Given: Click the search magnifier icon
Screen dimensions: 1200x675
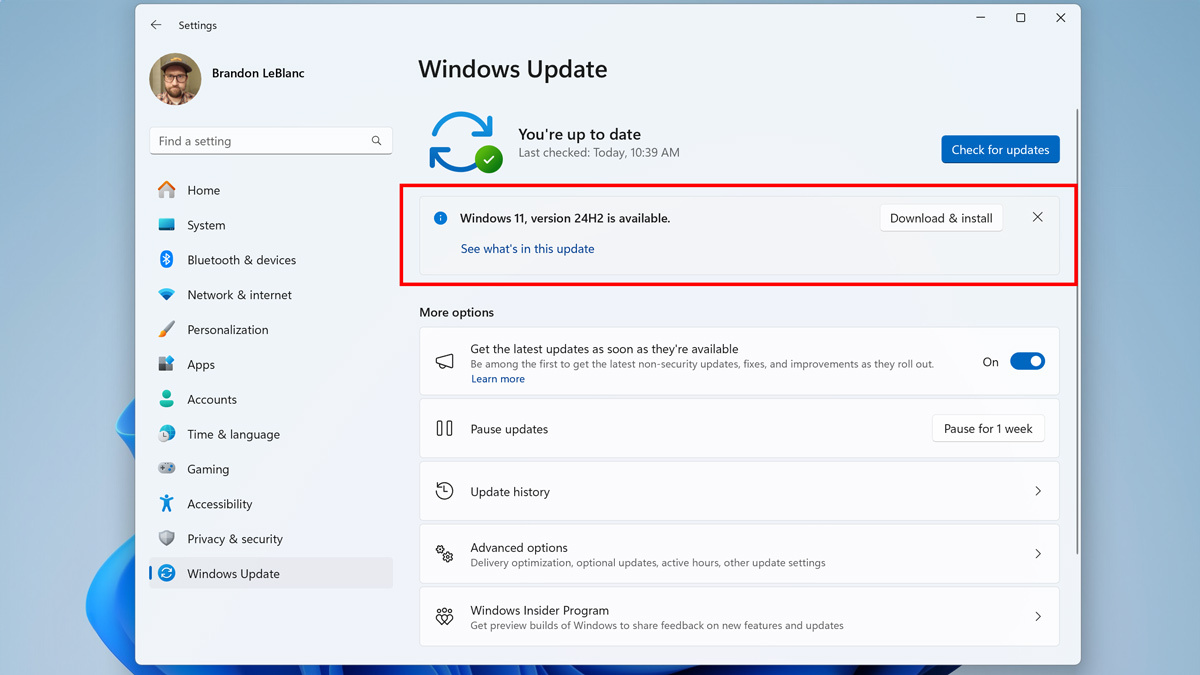Looking at the screenshot, I should 376,141.
